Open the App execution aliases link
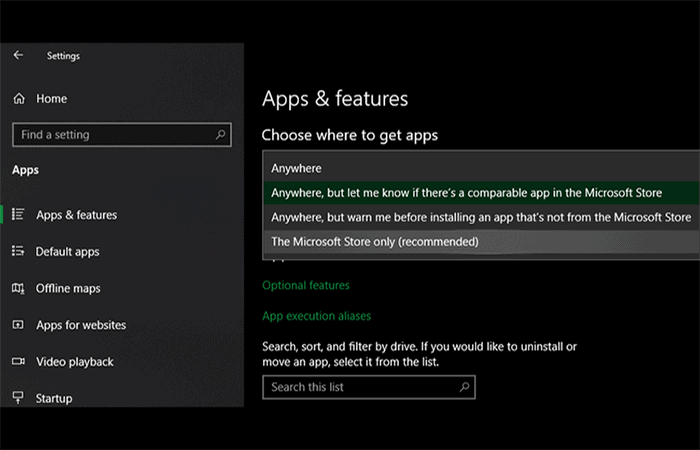Screen dimensions: 700x450 click(x=317, y=316)
